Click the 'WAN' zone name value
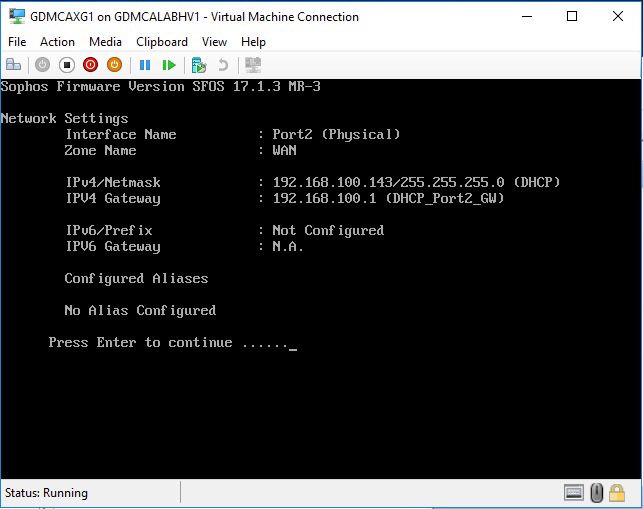This screenshot has height=509, width=643. (x=284, y=151)
